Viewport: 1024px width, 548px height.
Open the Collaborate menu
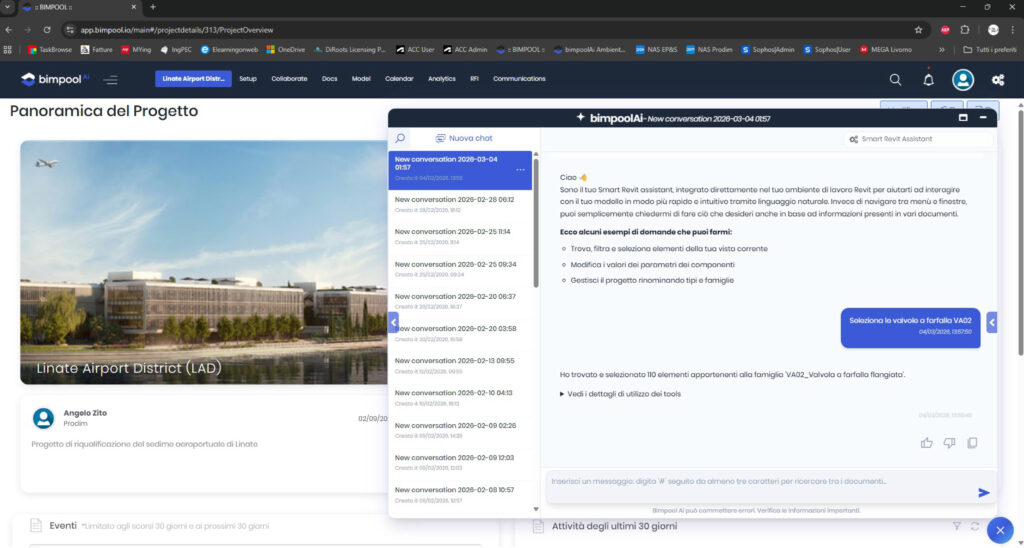click(x=289, y=79)
